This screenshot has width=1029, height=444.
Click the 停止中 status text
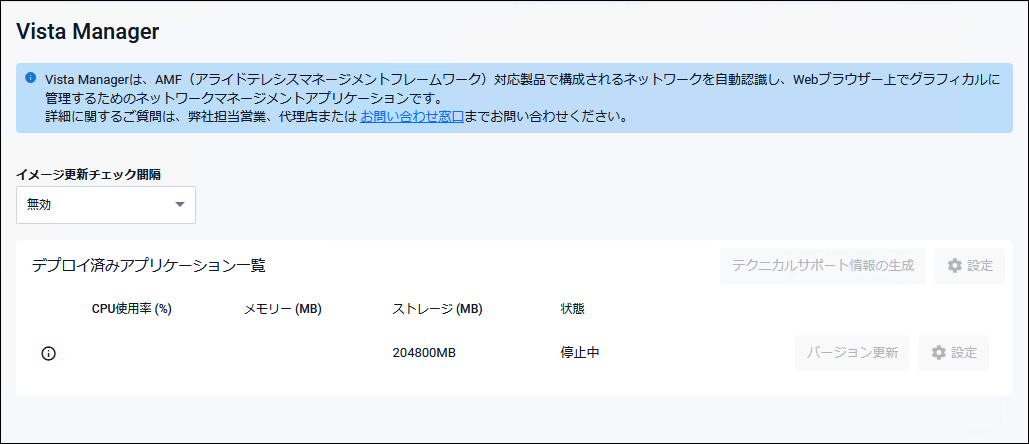click(x=579, y=353)
